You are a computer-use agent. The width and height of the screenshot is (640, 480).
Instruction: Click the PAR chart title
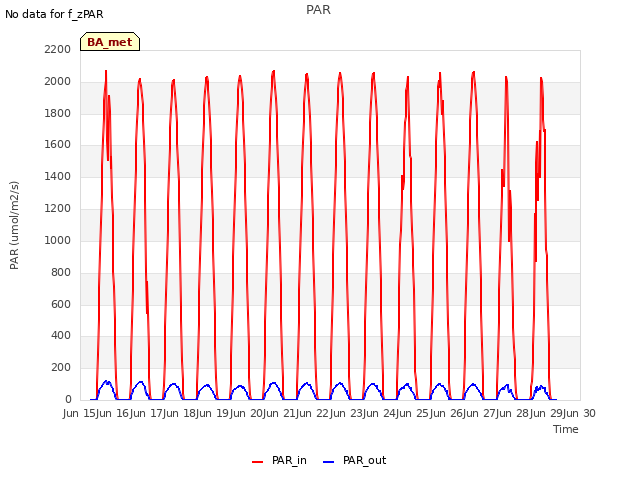click(318, 10)
